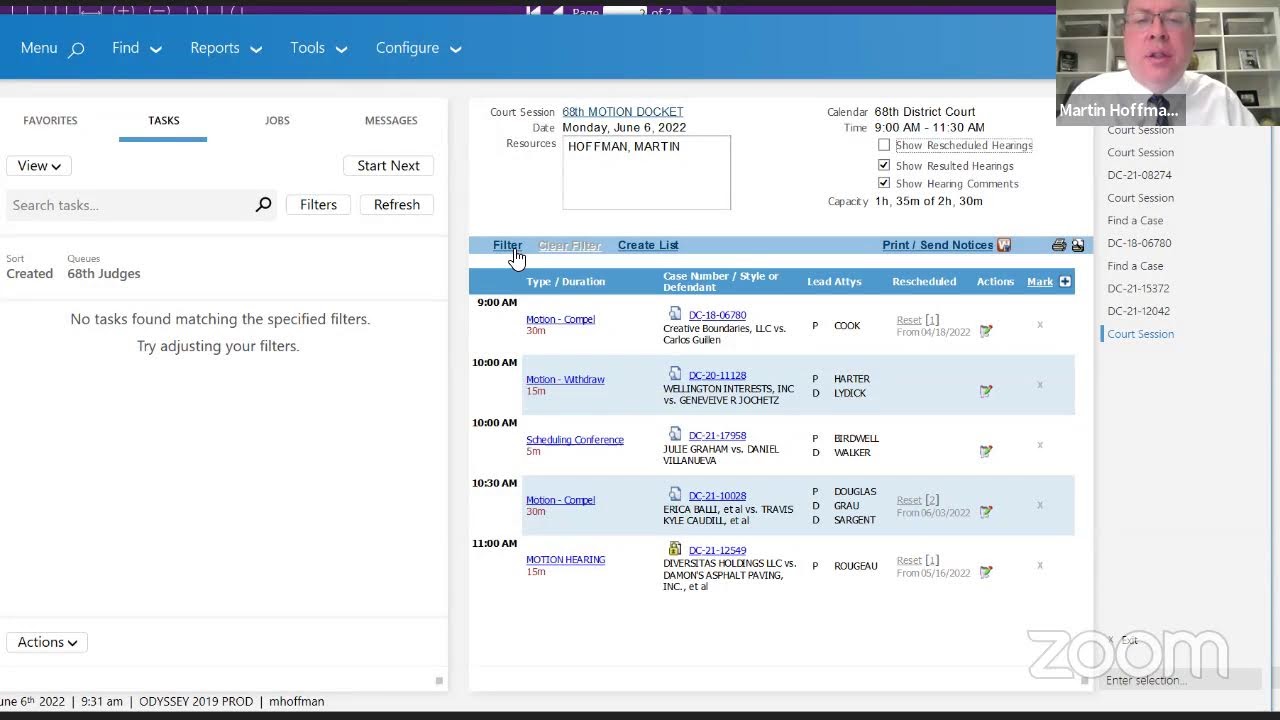Viewport: 1280px width, 720px height.
Task: Open case number DC-21-10028 link
Action: (x=717, y=495)
